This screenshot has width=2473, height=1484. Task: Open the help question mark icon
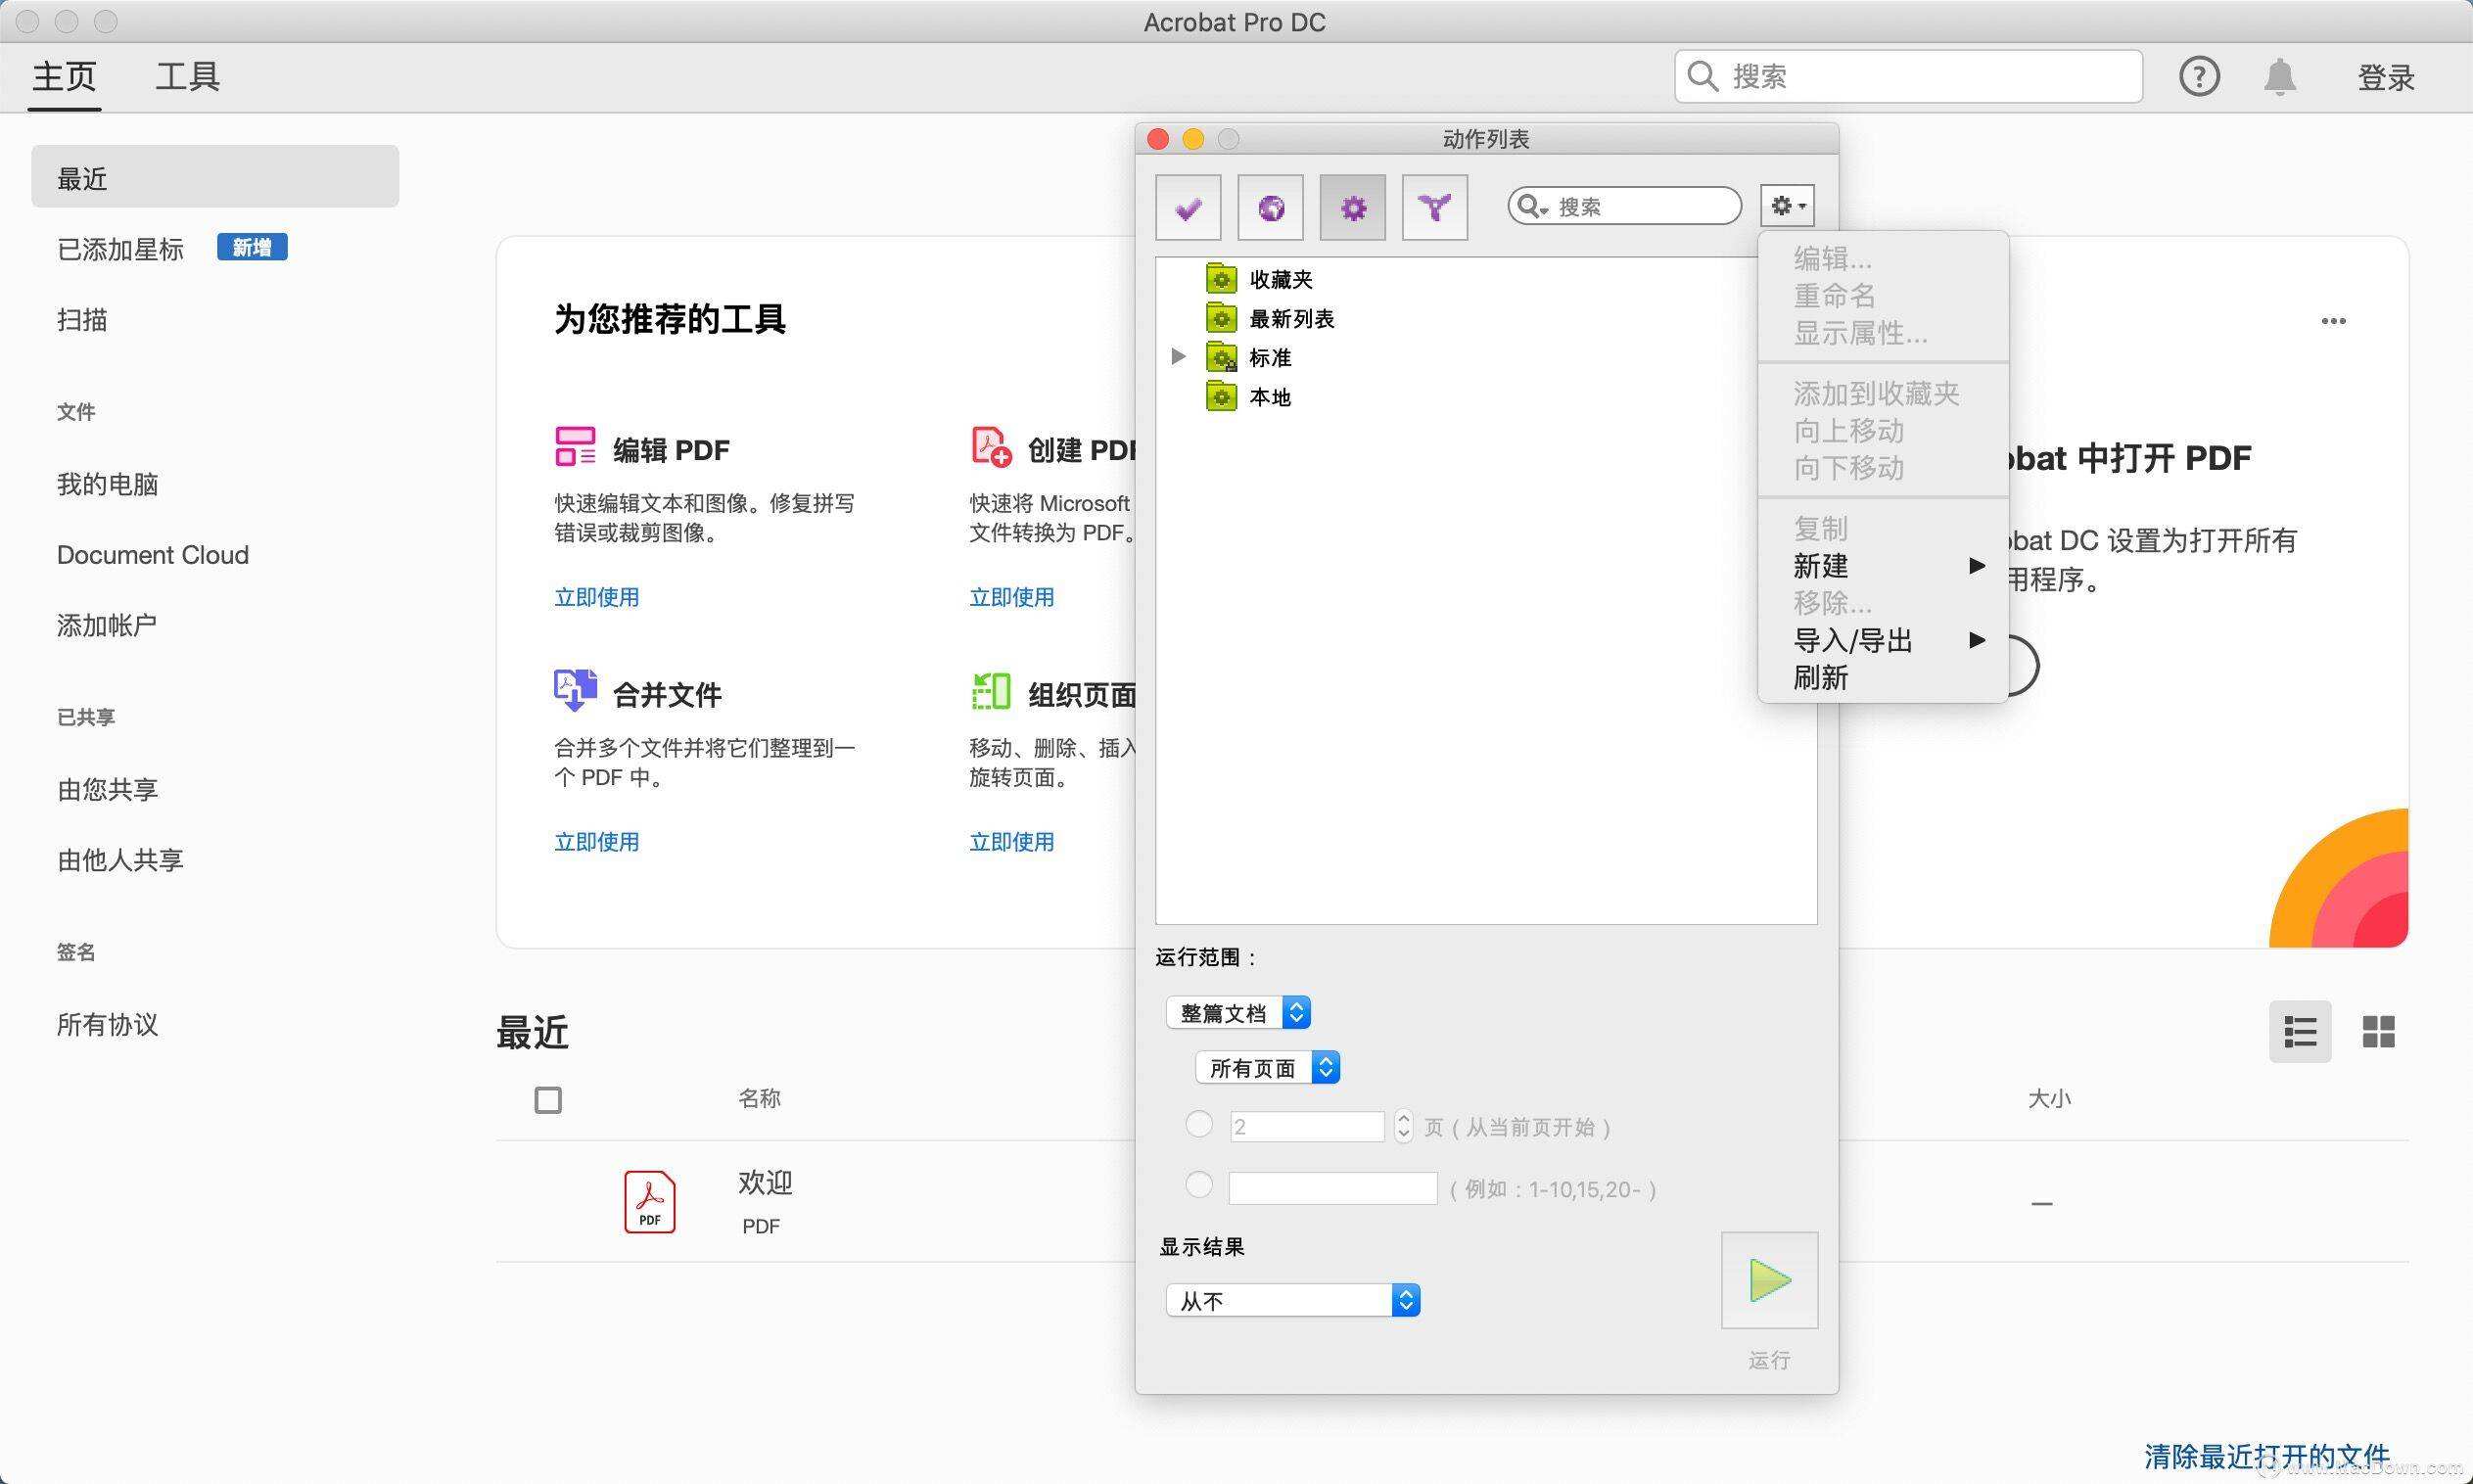2199,76
